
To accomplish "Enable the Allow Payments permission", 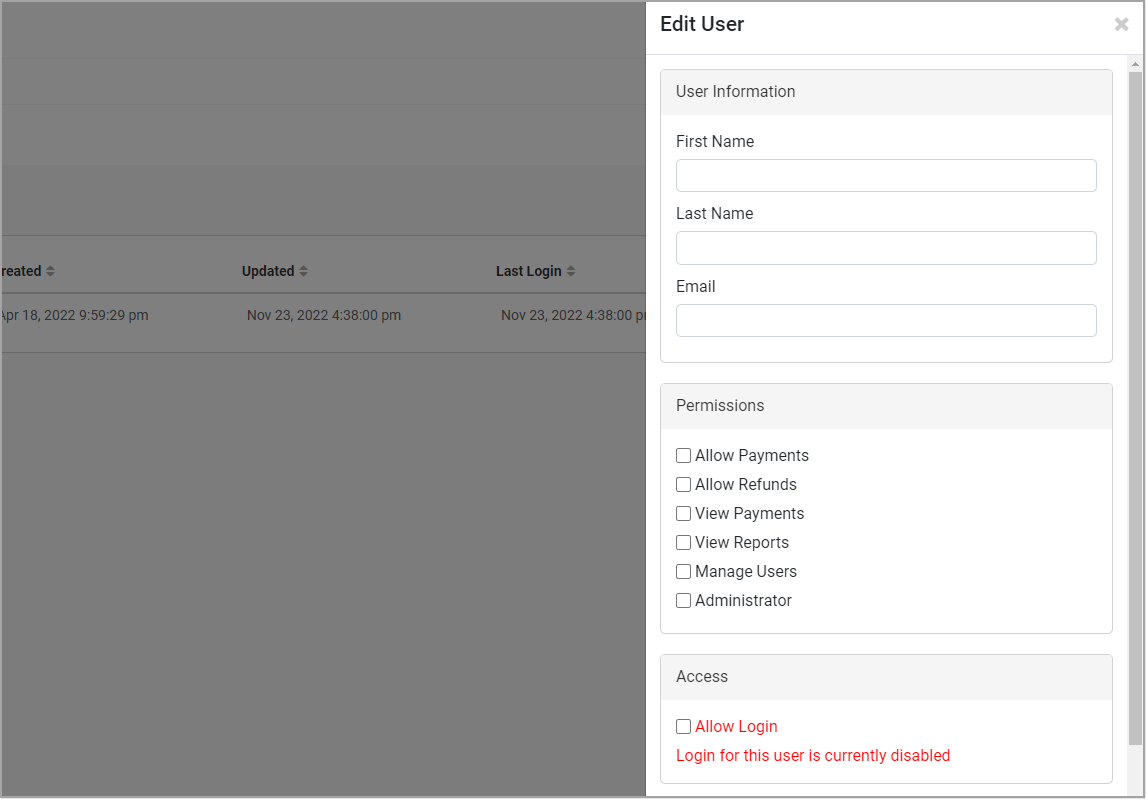I will click(683, 455).
